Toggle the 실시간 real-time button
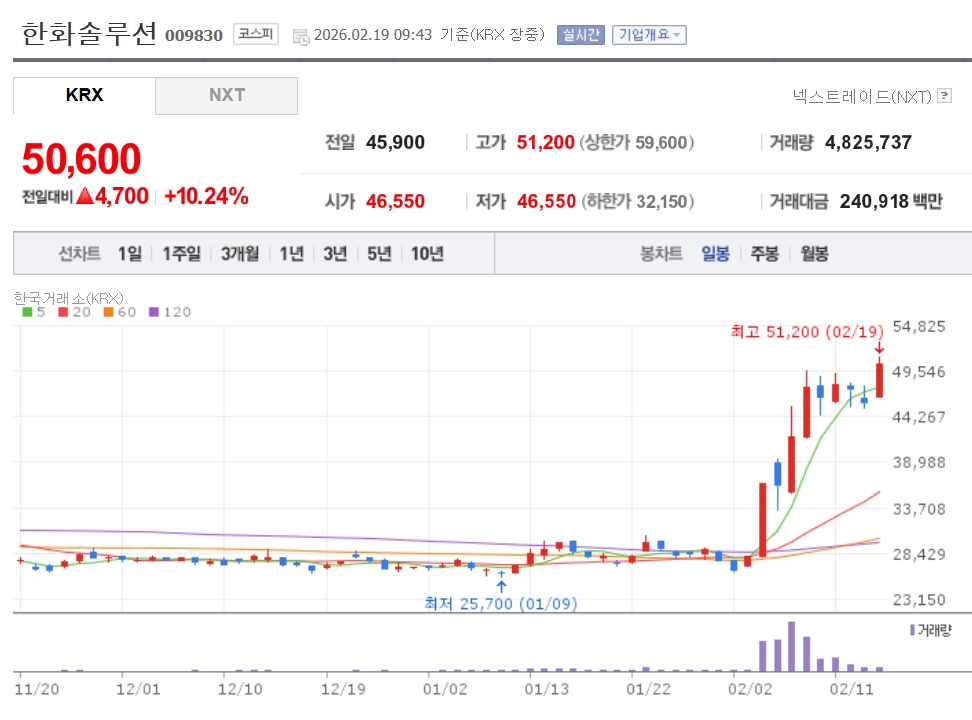The width and height of the screenshot is (972, 720). (x=580, y=35)
